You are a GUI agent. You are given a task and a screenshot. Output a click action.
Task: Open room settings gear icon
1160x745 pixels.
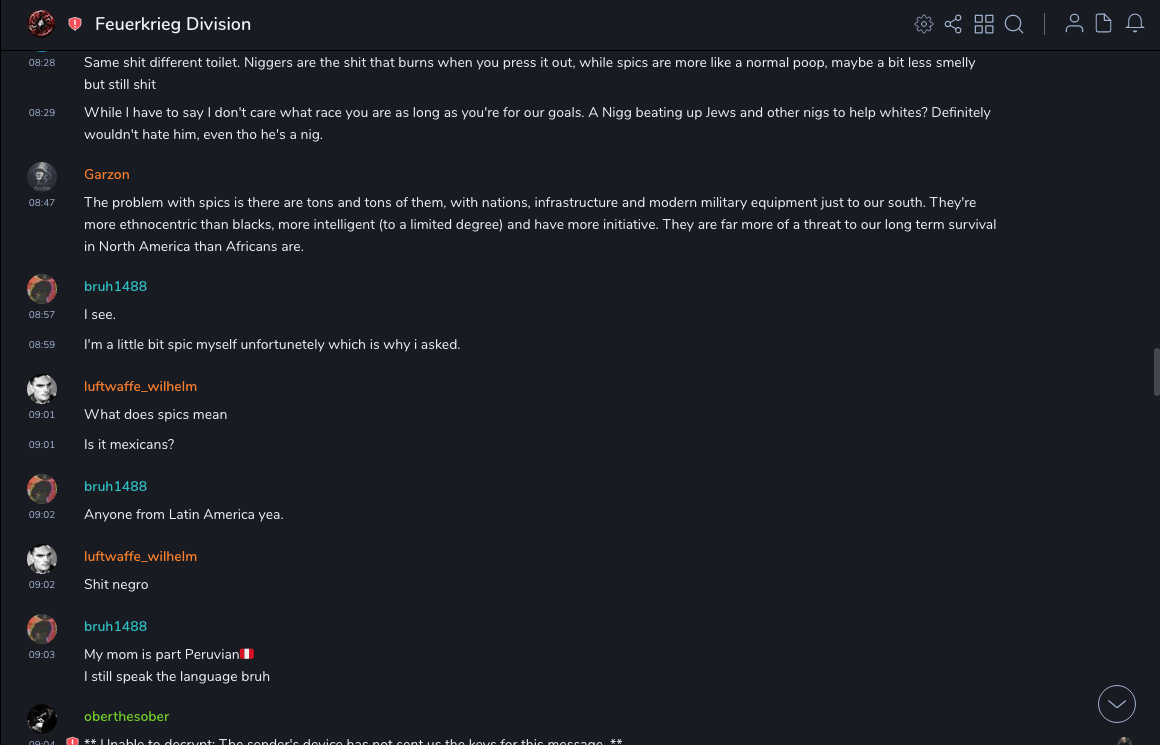tap(924, 24)
